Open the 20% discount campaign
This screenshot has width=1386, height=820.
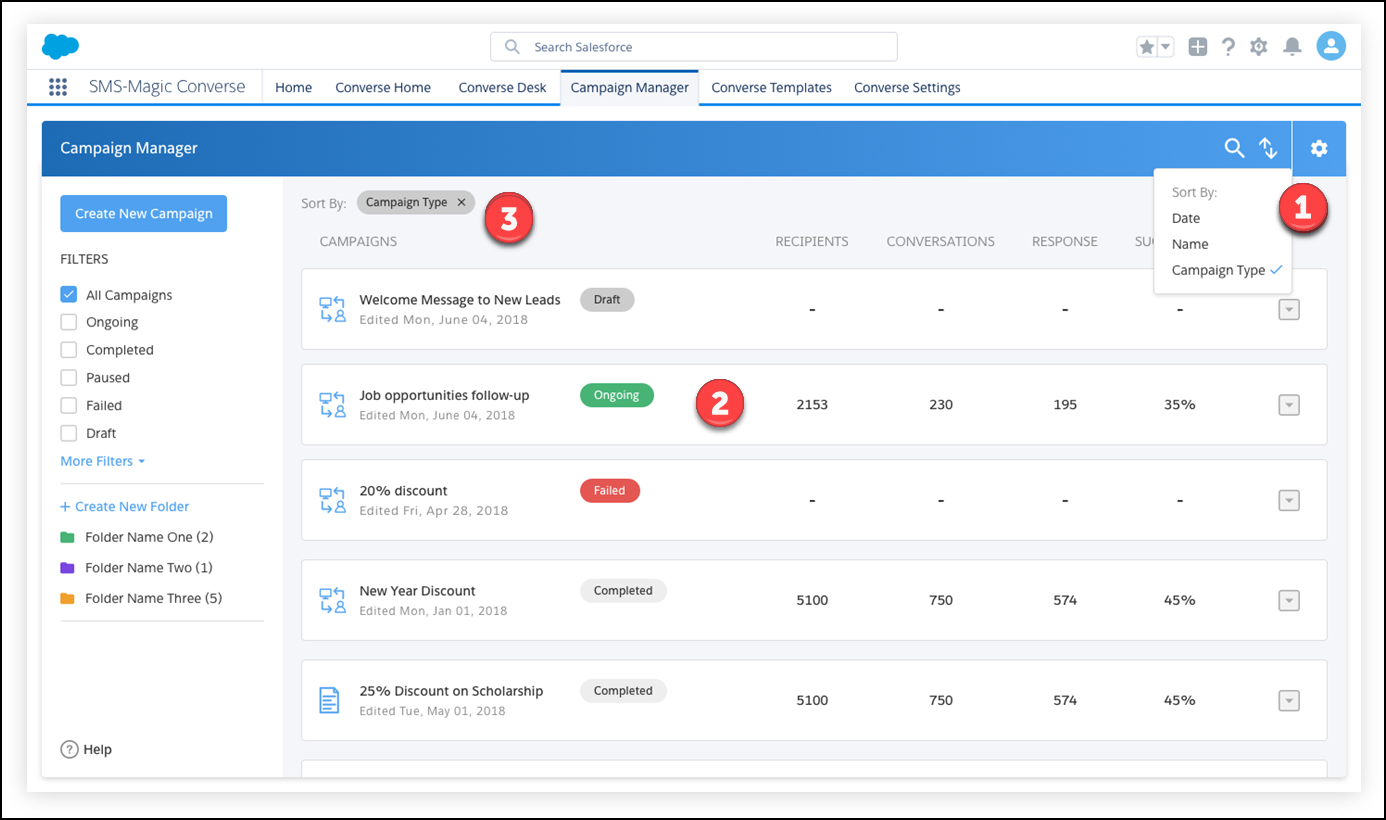pos(403,490)
